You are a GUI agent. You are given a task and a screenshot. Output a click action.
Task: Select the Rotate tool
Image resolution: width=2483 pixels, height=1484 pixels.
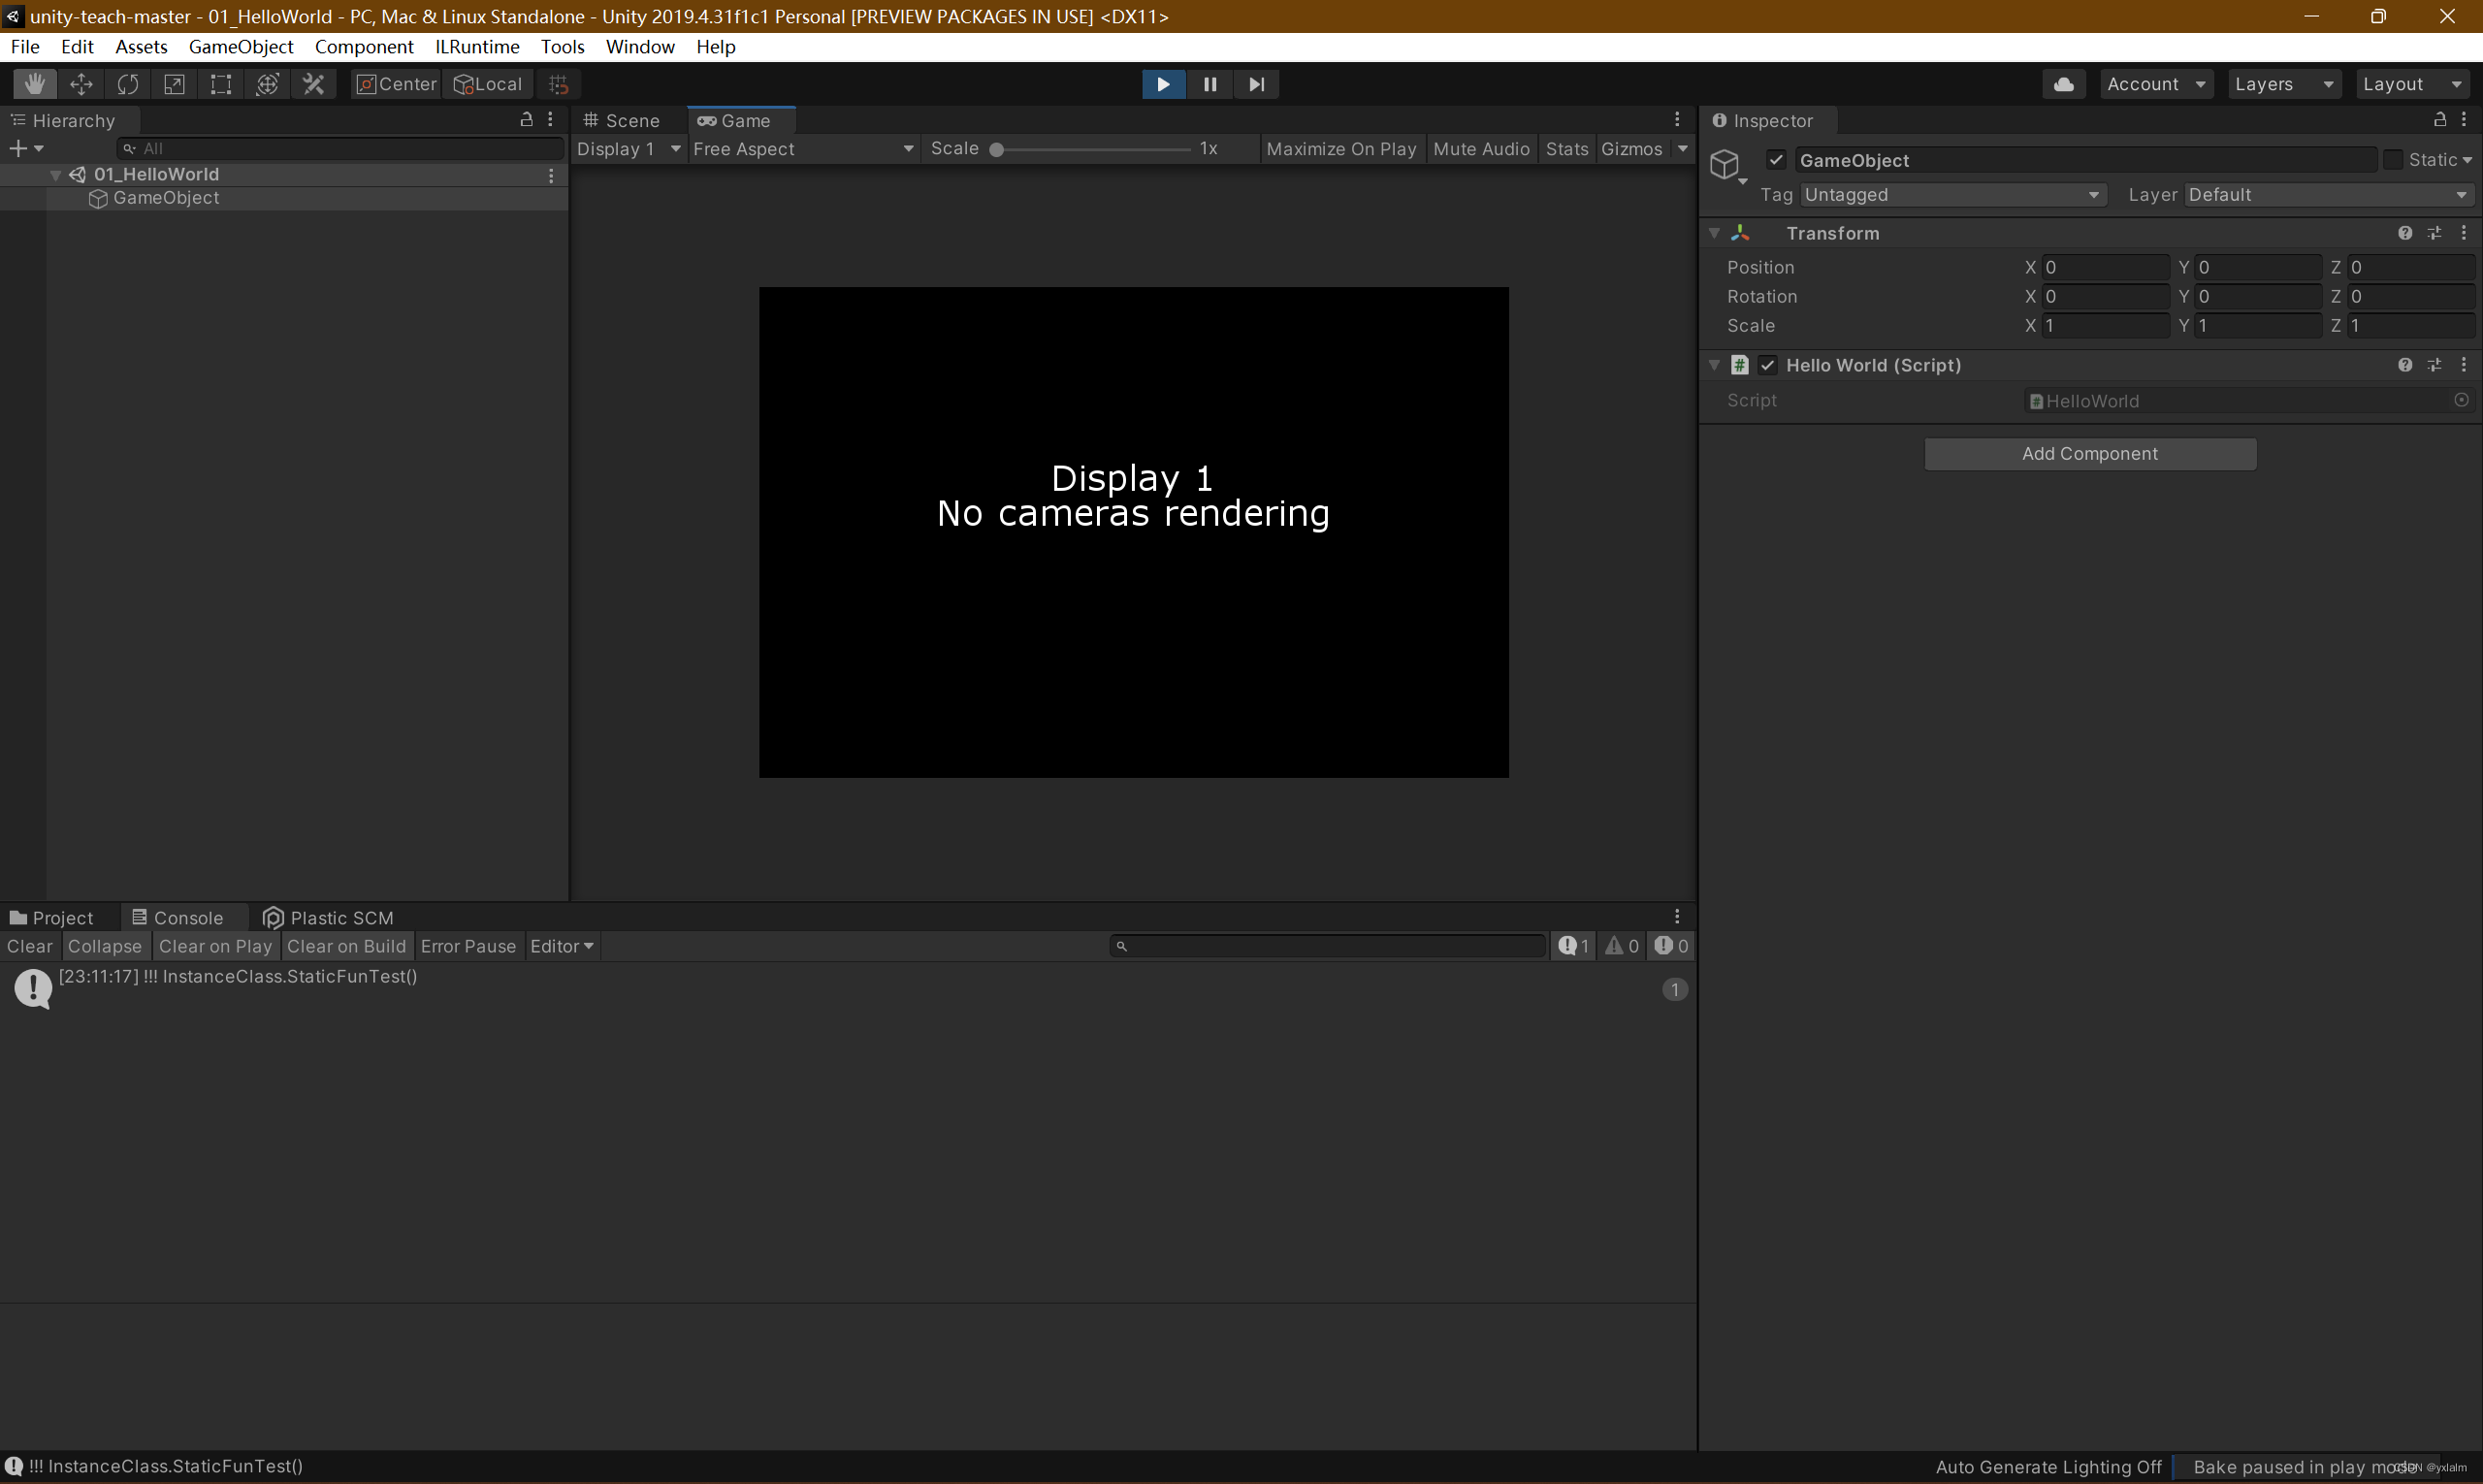(x=127, y=84)
